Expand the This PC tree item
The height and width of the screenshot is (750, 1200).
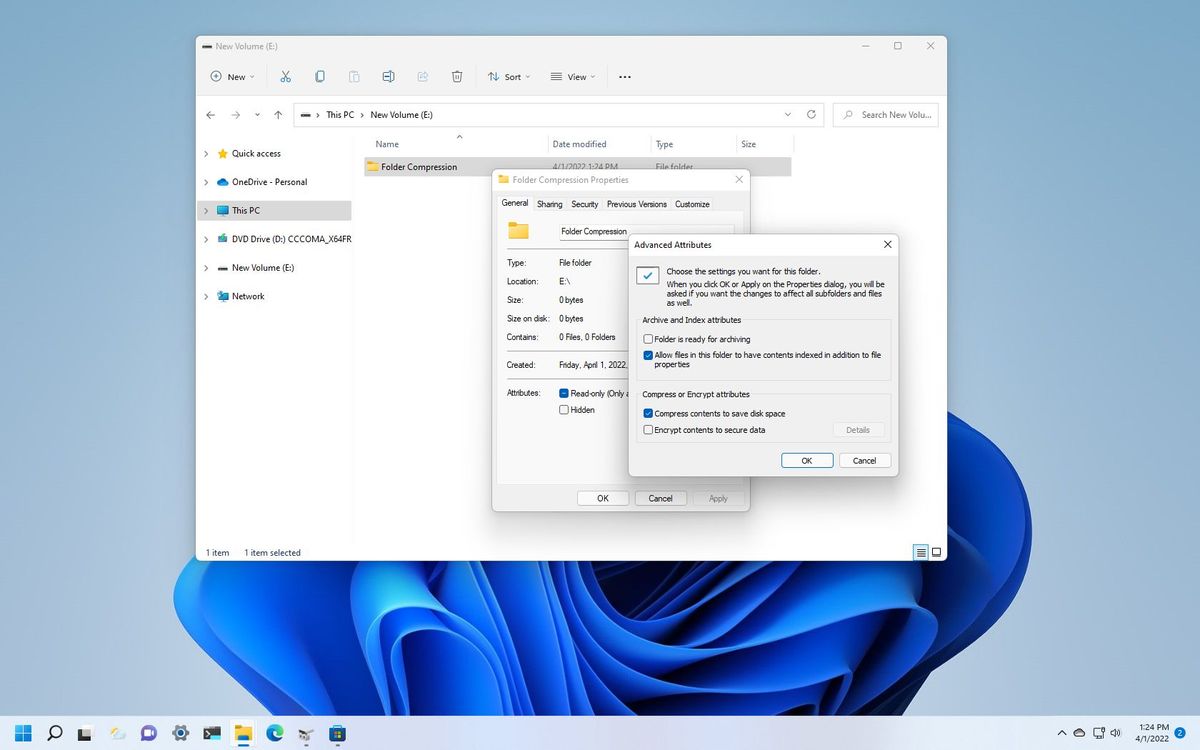206,210
